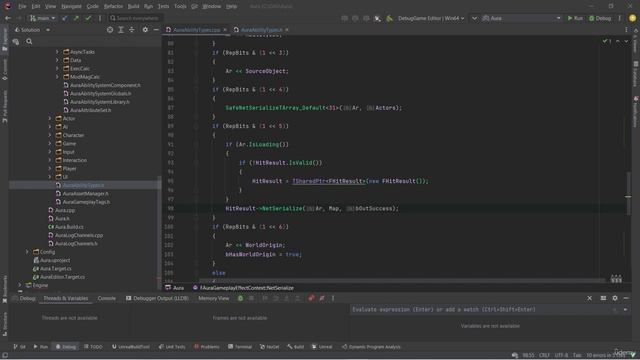
Task: Hide the Solution panel with minus icon
Action: [156, 30]
